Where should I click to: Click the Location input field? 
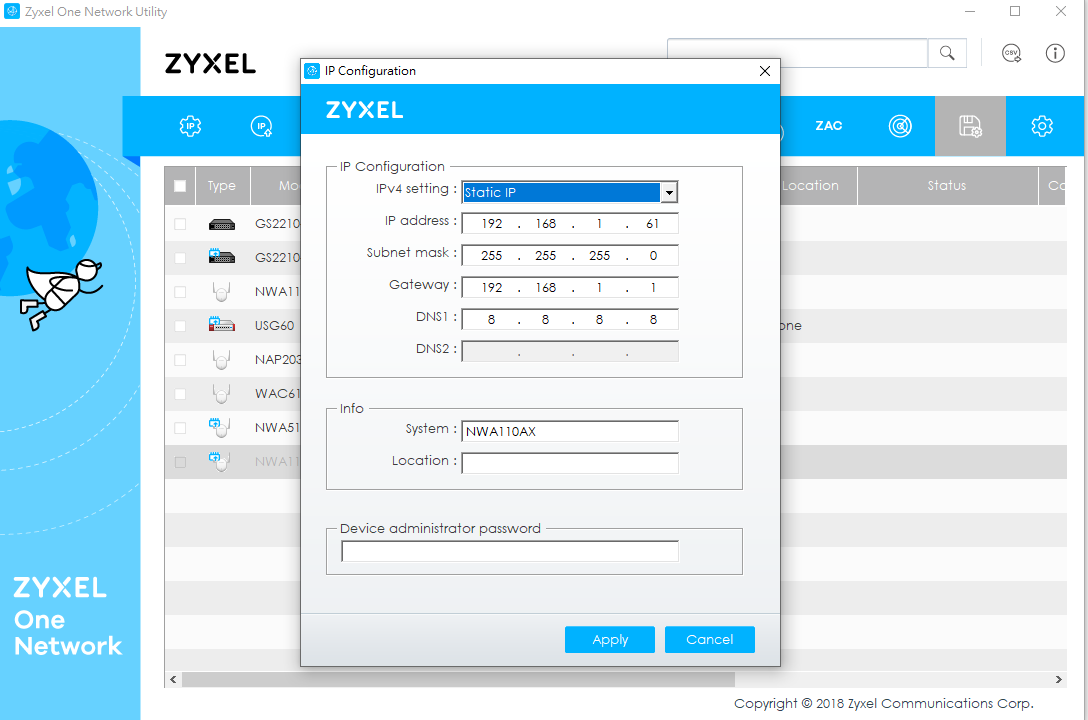tap(570, 463)
